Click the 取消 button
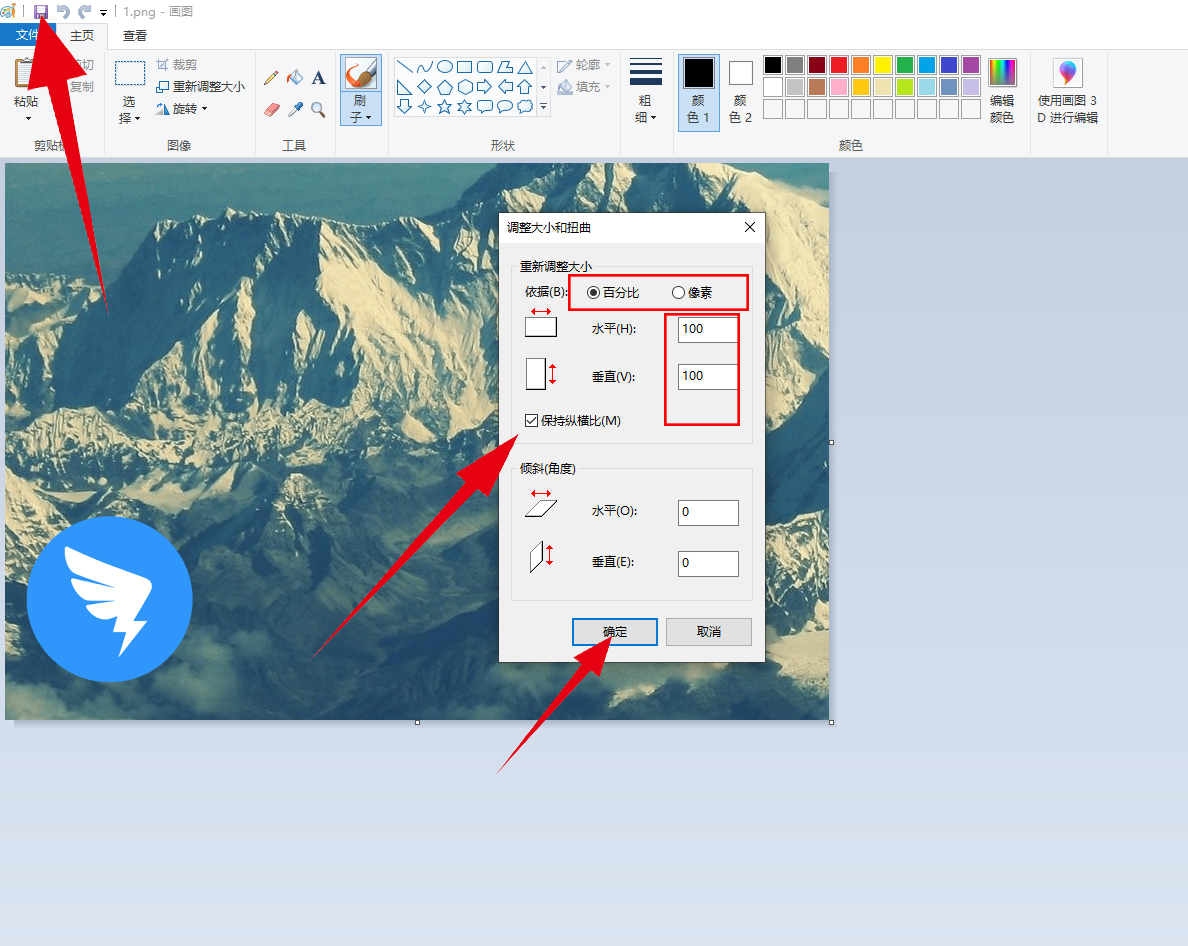The image size is (1188, 946). click(708, 632)
